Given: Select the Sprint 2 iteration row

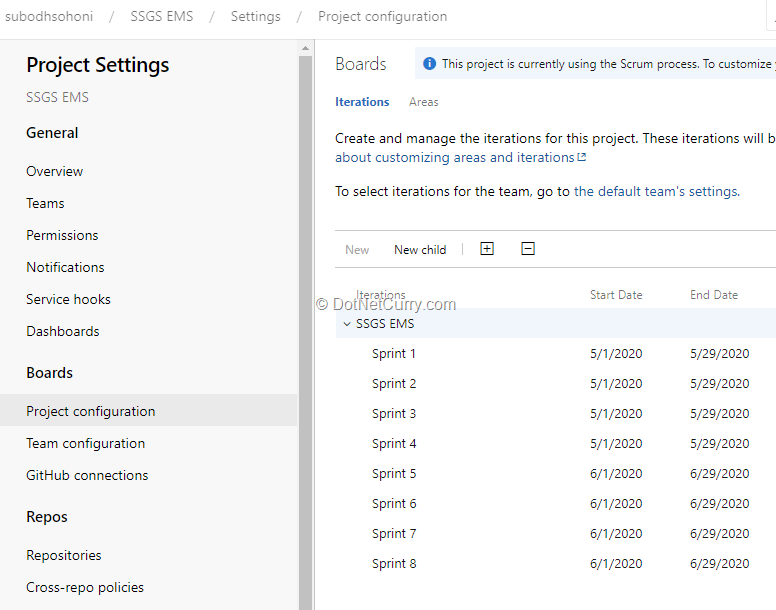Looking at the screenshot, I should (556, 384).
